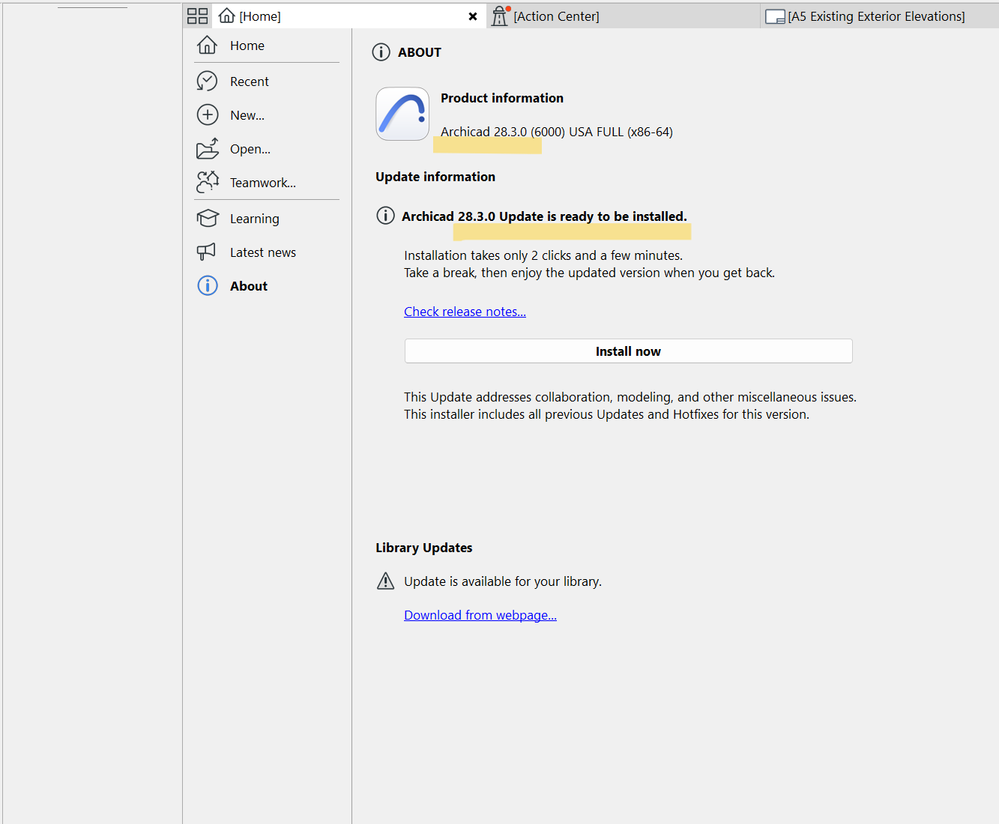The image size is (999, 824).
Task: Click the Open folder icon
Action: click(x=207, y=148)
